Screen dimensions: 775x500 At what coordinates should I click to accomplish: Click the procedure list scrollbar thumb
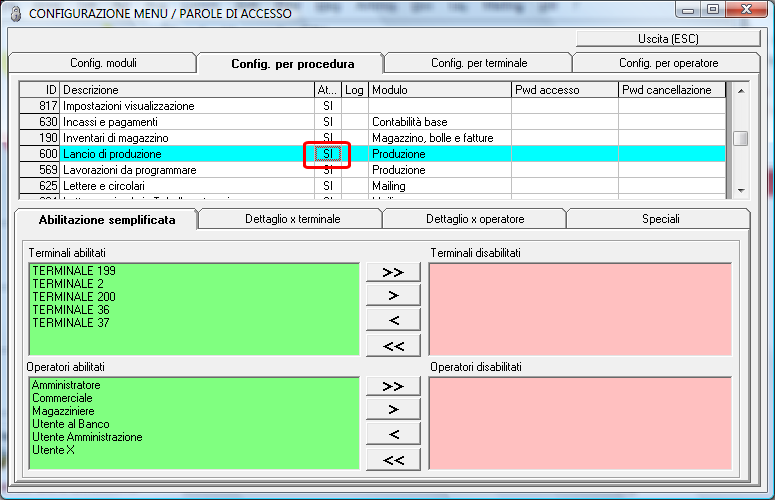740,138
